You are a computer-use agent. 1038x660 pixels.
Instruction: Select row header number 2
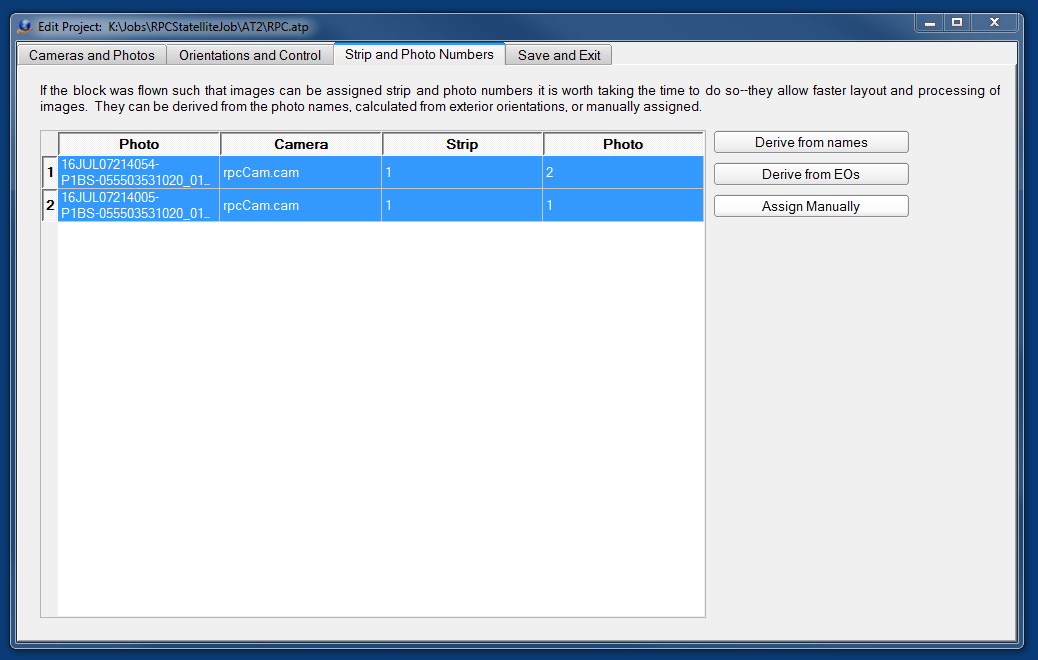click(x=50, y=205)
